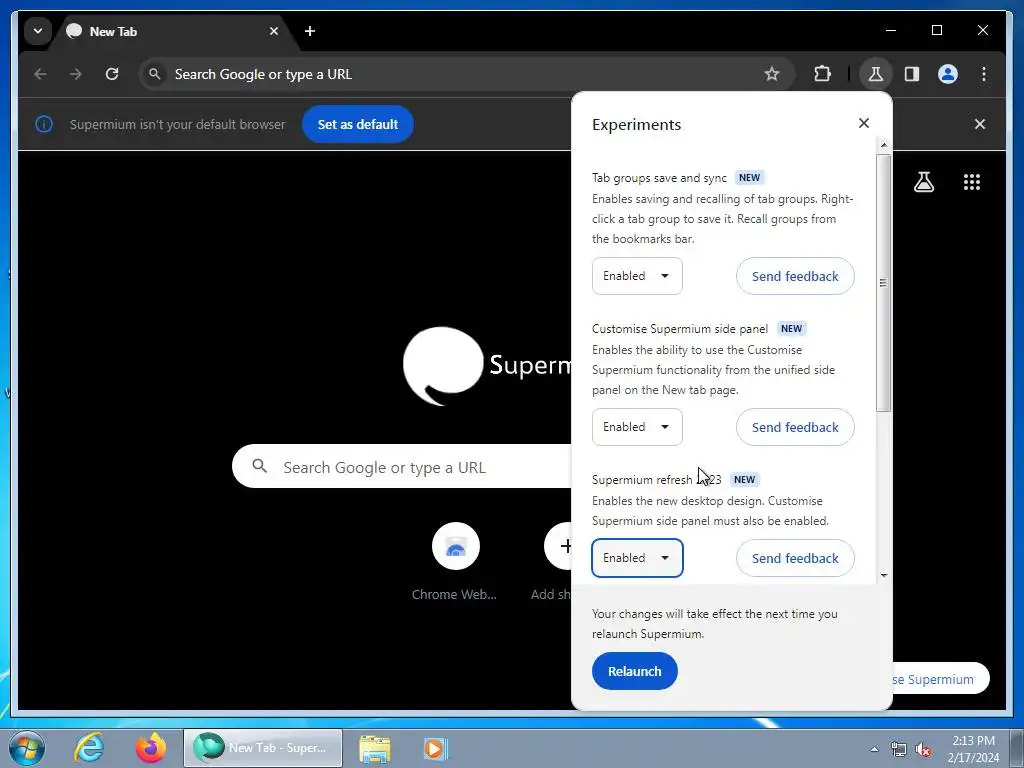Image resolution: width=1024 pixels, height=768 pixels.
Task: Click the Show desktop strip
Action: [1017, 748]
